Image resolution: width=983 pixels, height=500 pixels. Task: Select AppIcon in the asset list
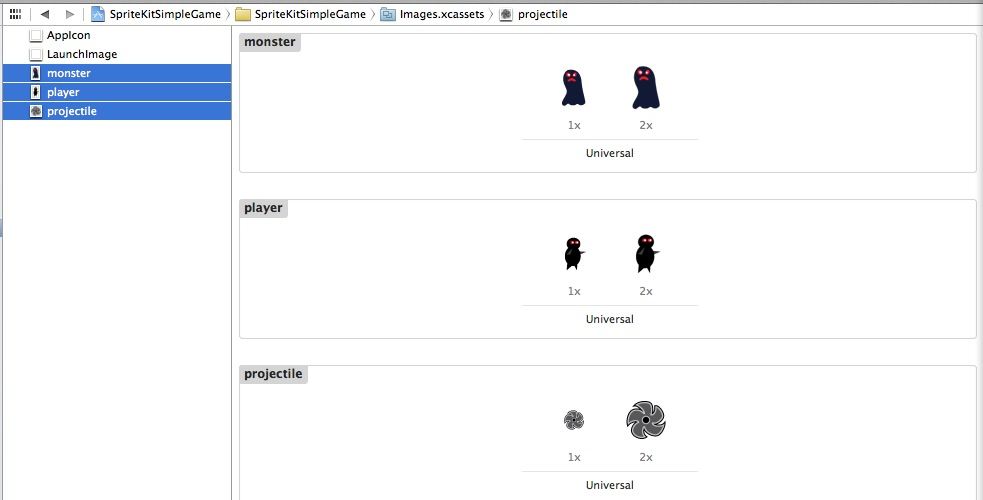click(117, 36)
